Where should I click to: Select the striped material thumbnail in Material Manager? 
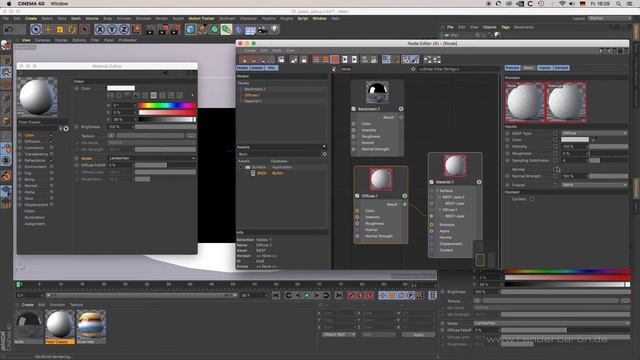91,324
